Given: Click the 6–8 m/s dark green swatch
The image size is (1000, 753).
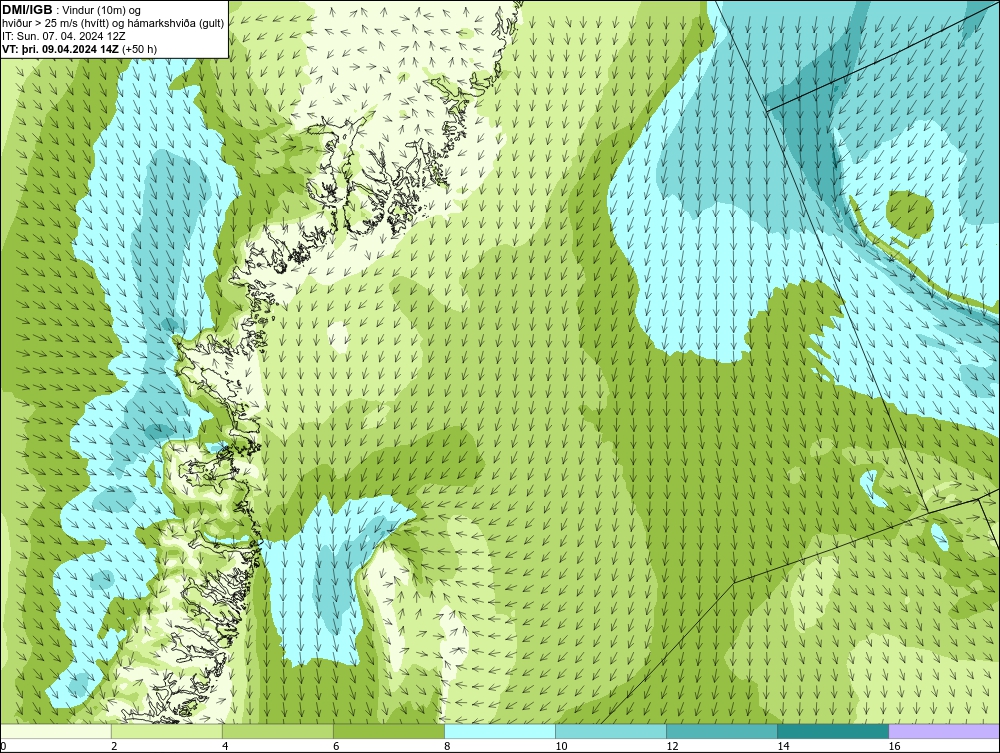Looking at the screenshot, I should coord(389,731).
